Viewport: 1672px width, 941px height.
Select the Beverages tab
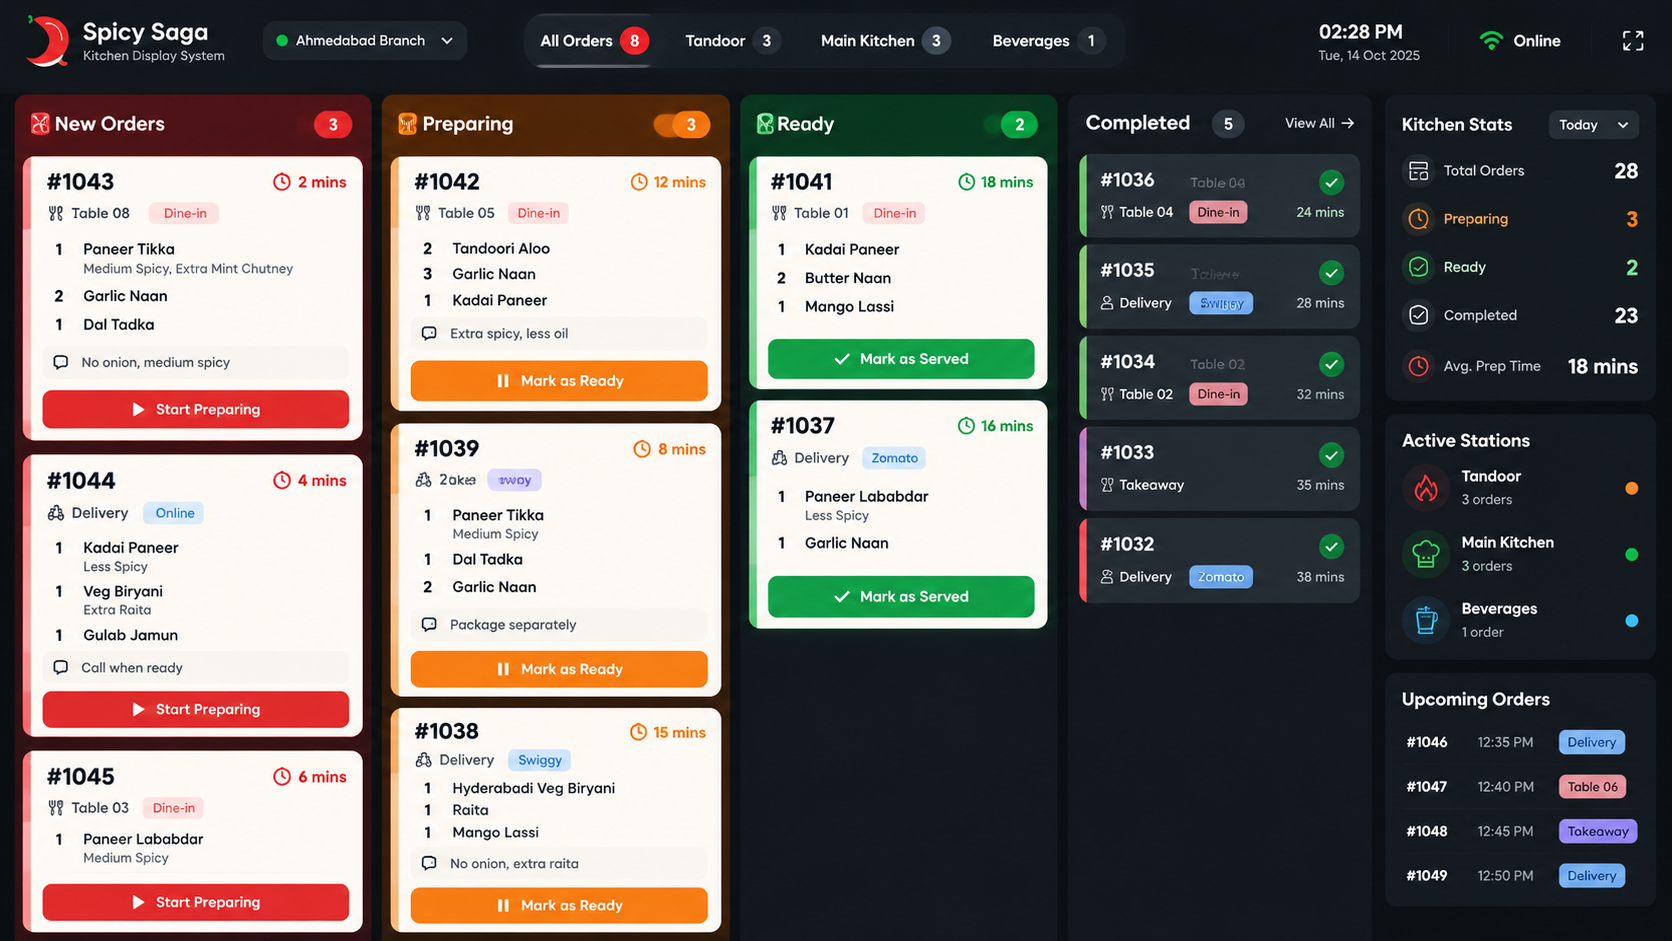1047,41
